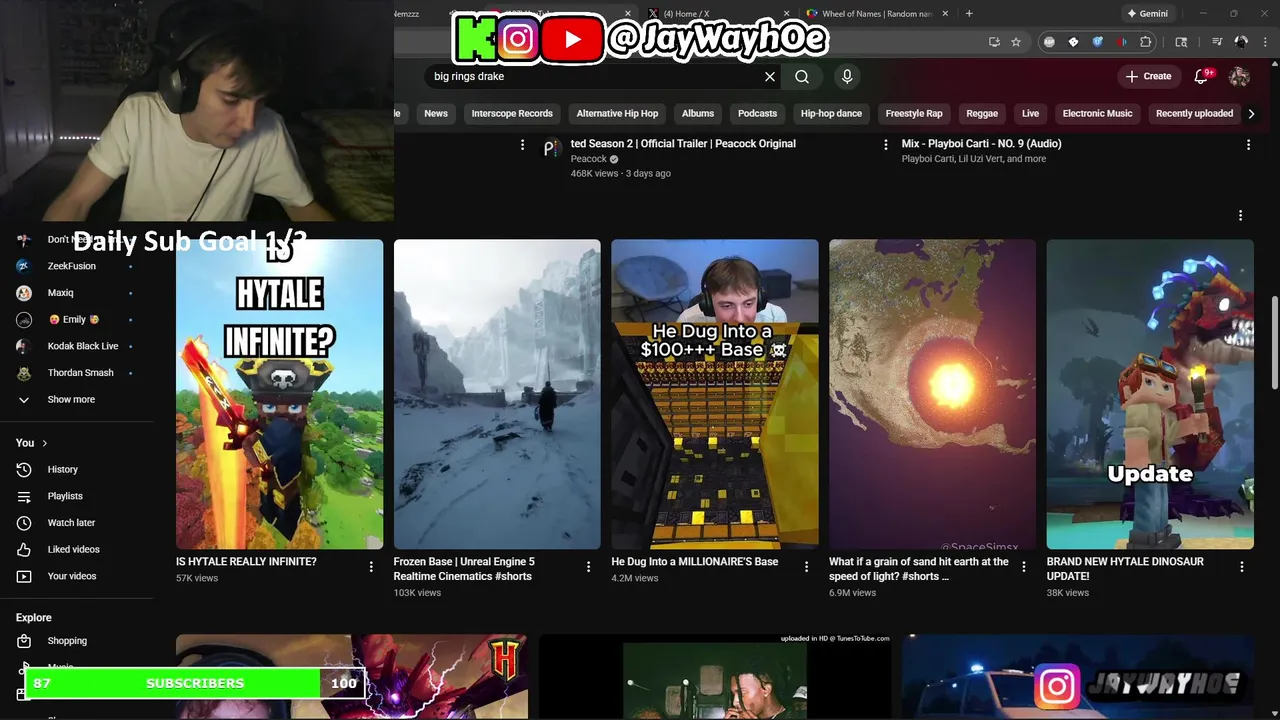
Task: Open the YouTube account avatar menu
Action: tap(1239, 76)
